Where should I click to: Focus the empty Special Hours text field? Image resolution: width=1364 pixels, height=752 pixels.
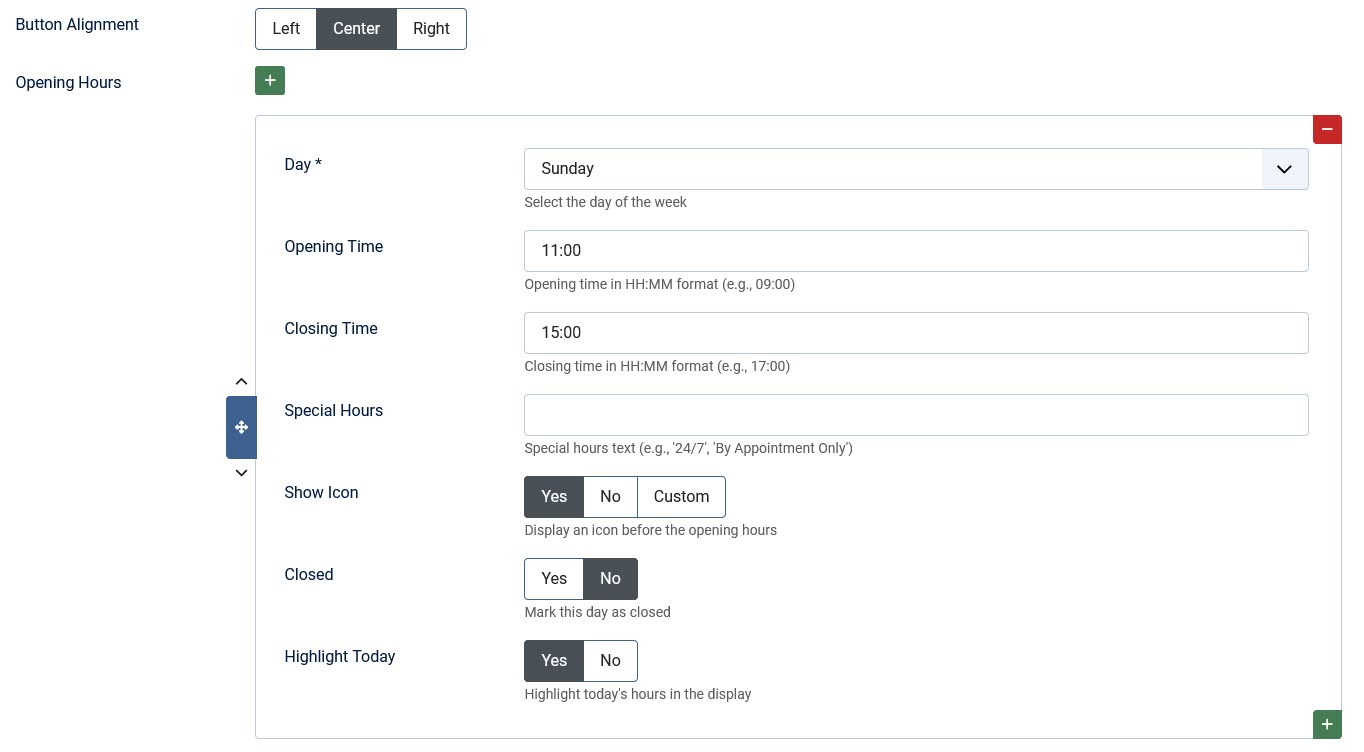(915, 415)
